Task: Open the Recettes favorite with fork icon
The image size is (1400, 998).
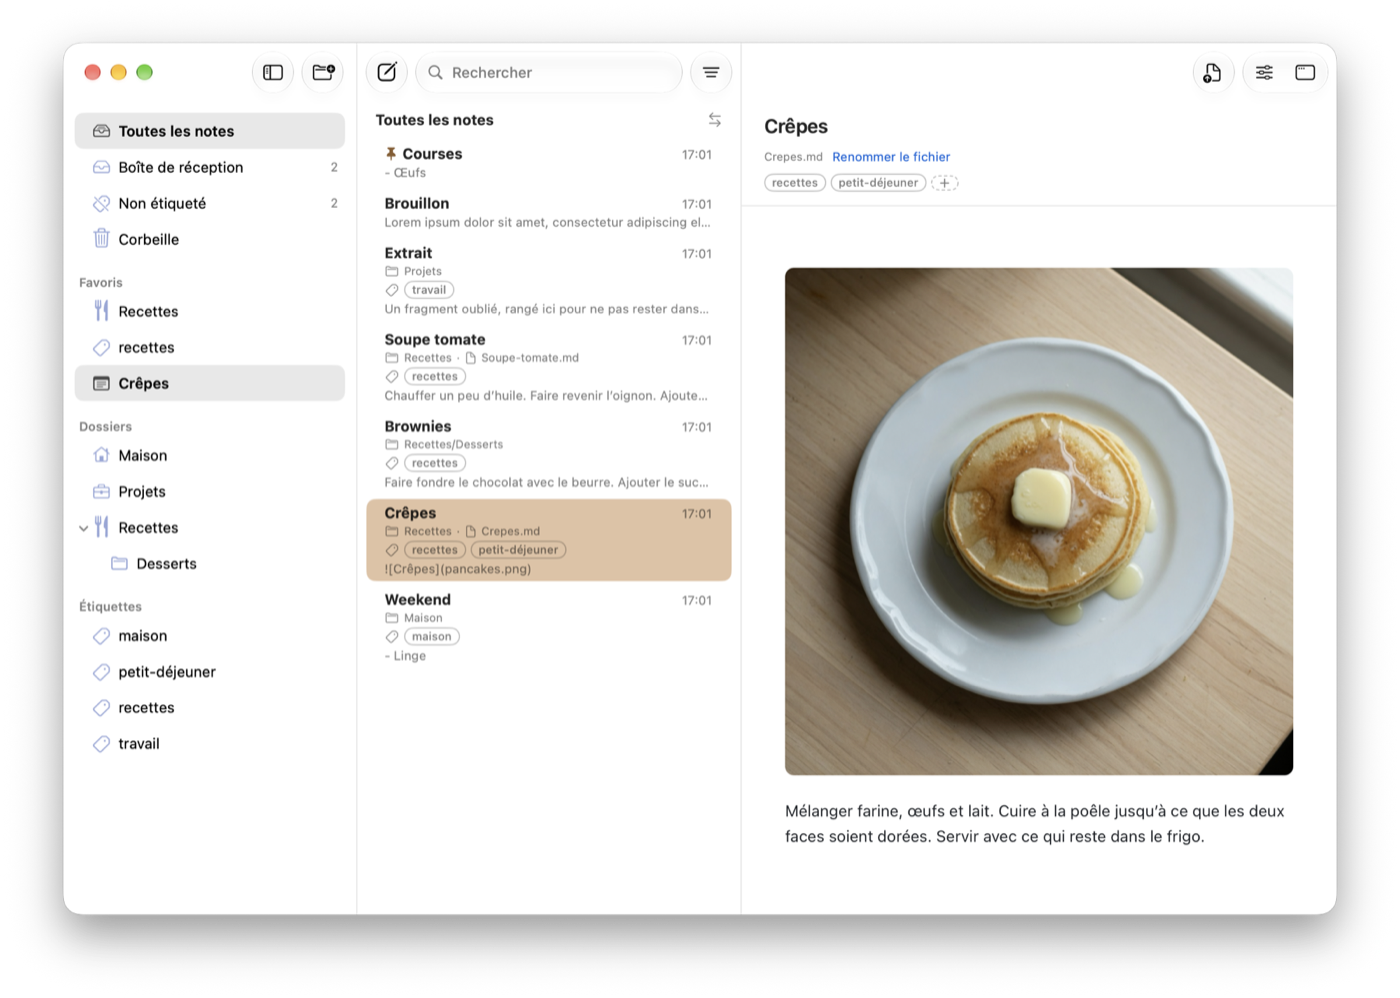Action: click(210, 311)
